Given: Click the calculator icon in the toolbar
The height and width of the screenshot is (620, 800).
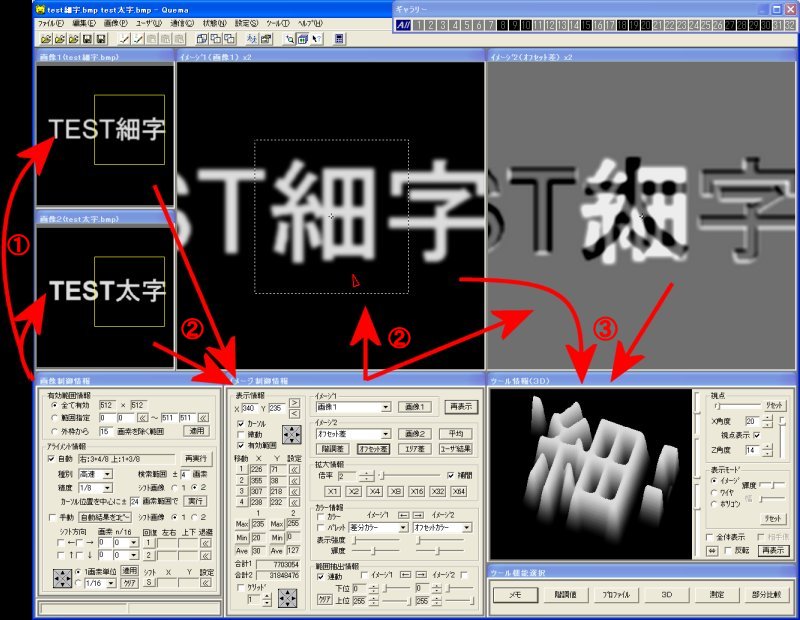Looking at the screenshot, I should (x=339, y=39).
